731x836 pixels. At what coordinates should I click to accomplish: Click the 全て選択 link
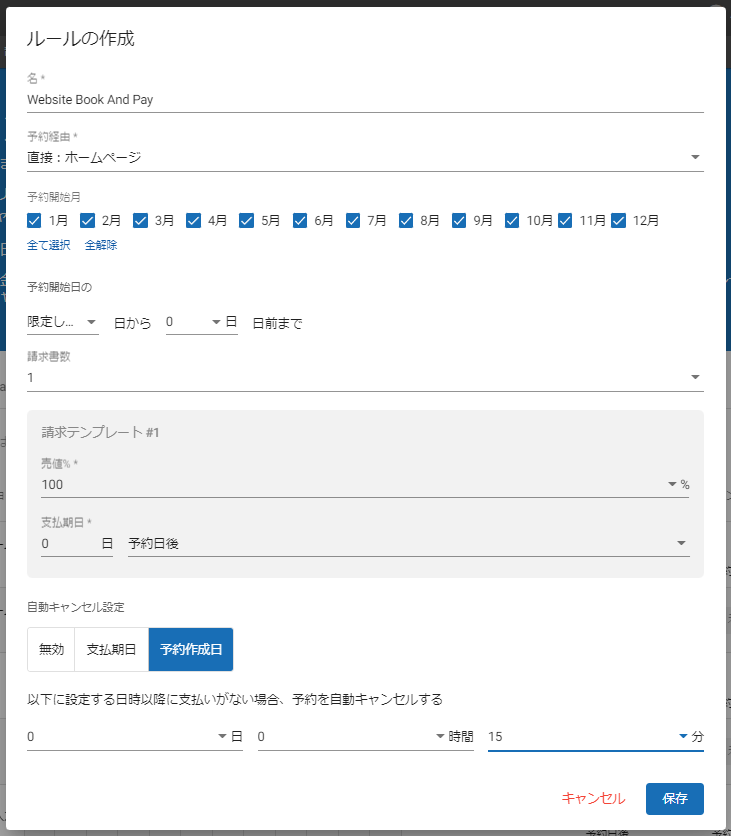click(x=48, y=245)
